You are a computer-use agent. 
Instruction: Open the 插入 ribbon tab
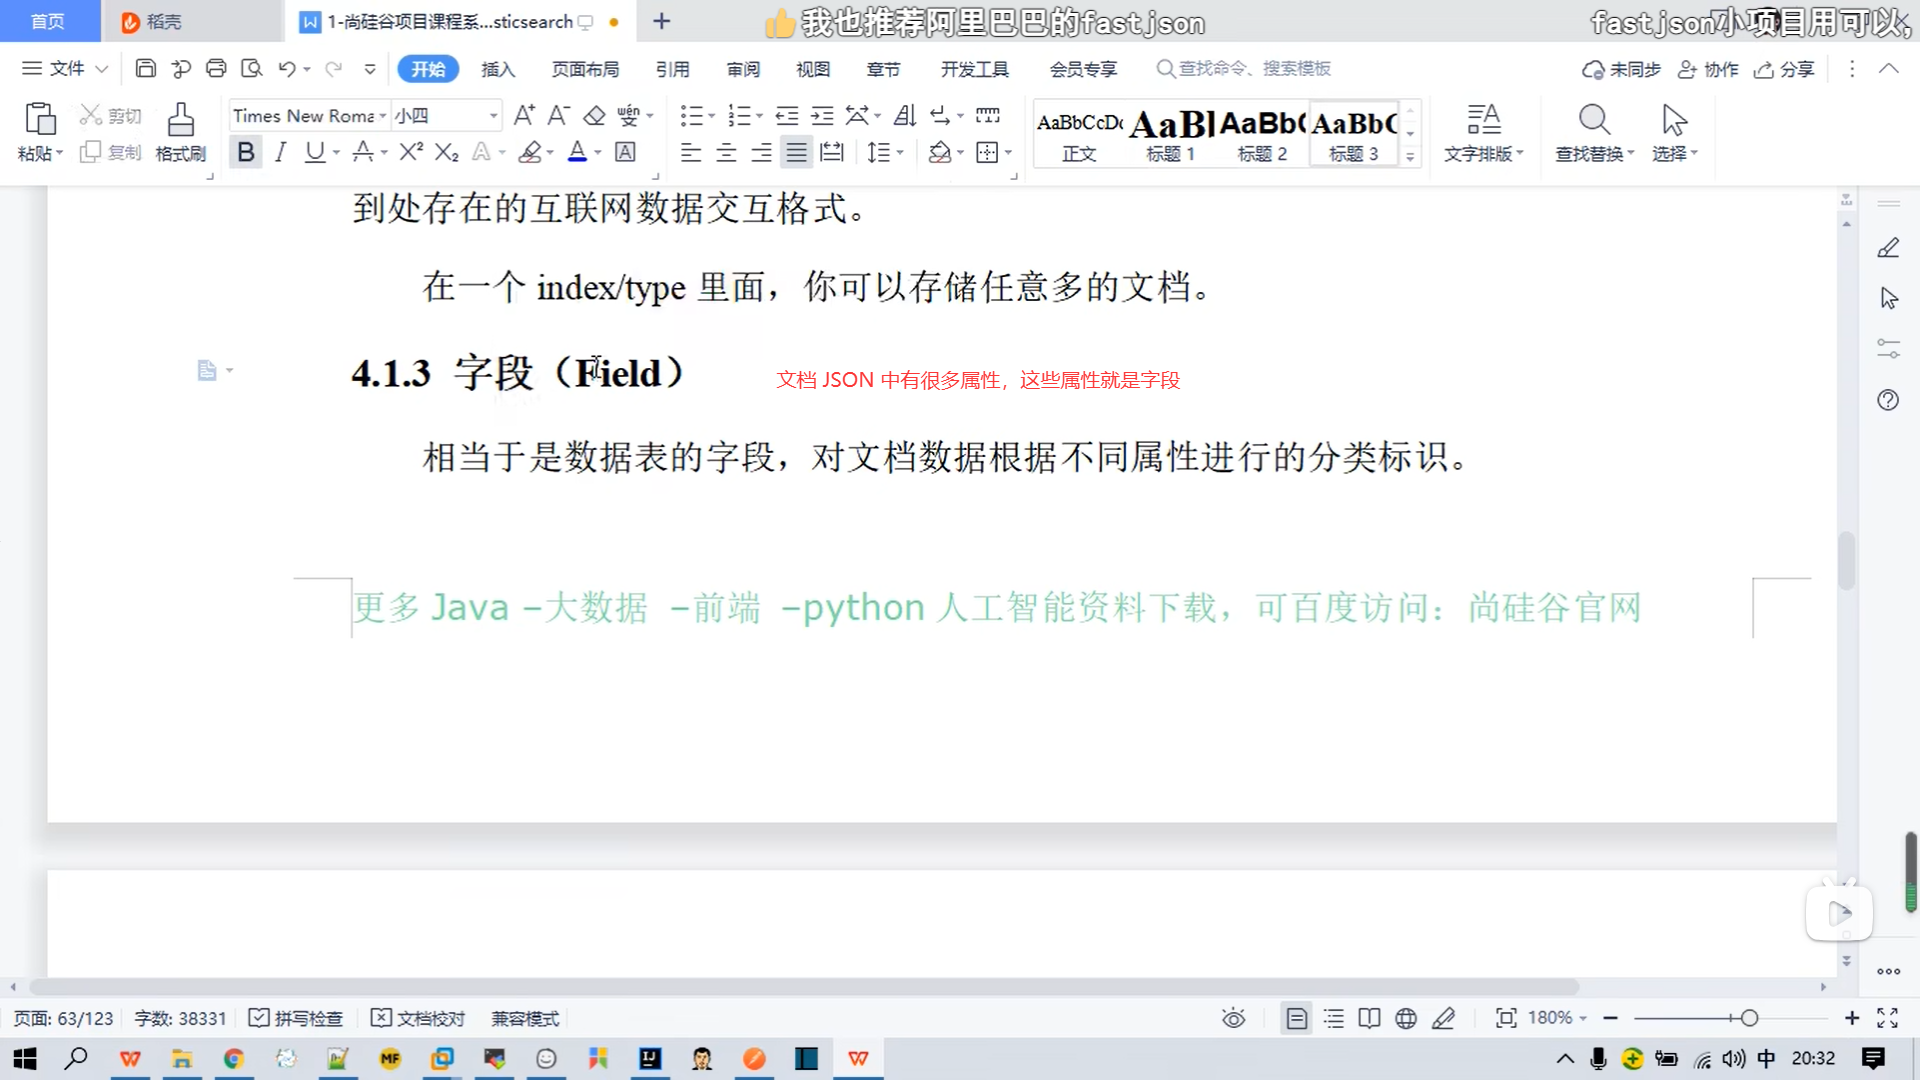(x=497, y=69)
